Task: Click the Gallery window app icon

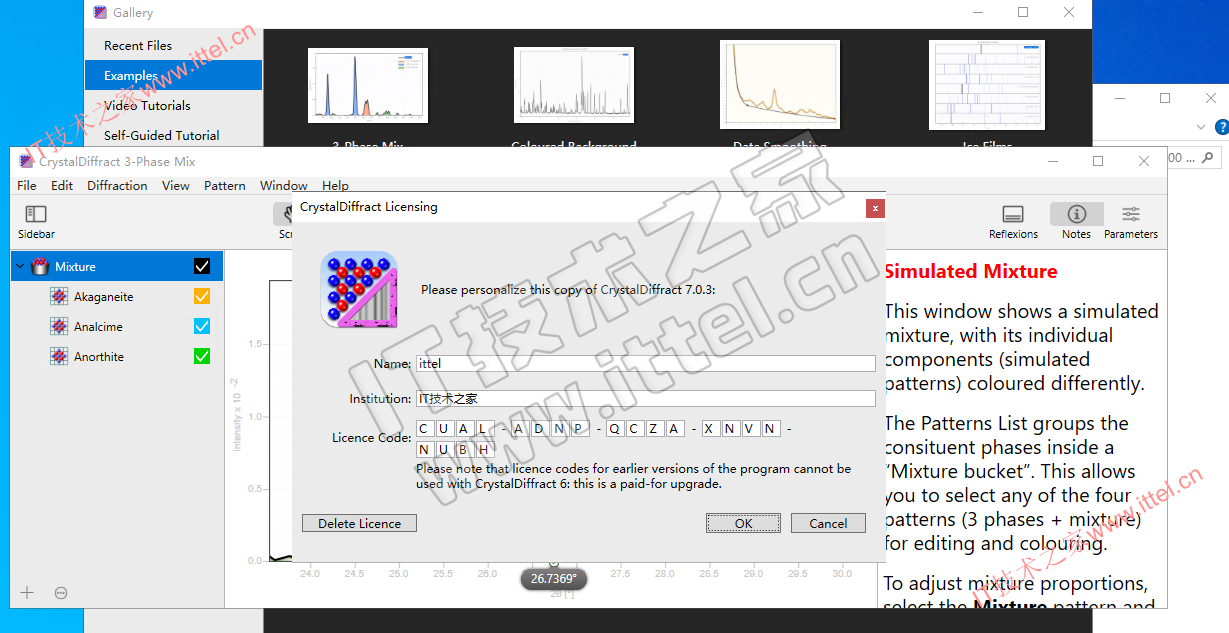Action: pos(100,12)
